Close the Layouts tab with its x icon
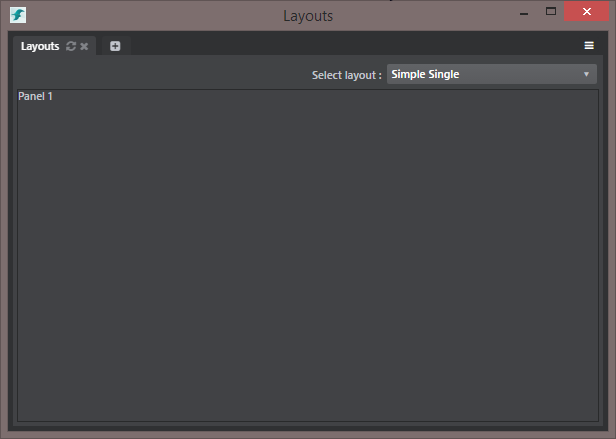The width and height of the screenshot is (616, 439). (x=85, y=46)
